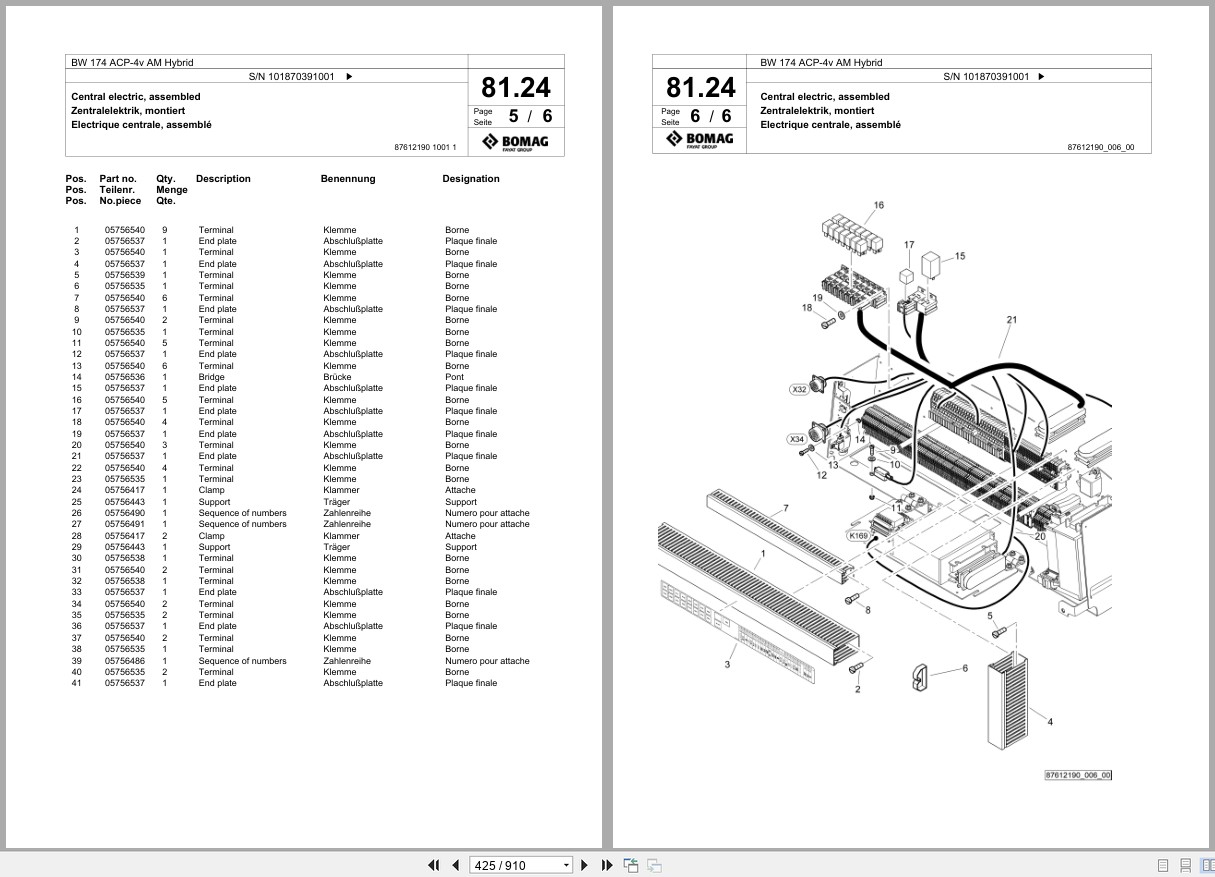1215x877 pixels.
Task: Open the page number dropdown arrow
Action: pyautogui.click(x=566, y=865)
